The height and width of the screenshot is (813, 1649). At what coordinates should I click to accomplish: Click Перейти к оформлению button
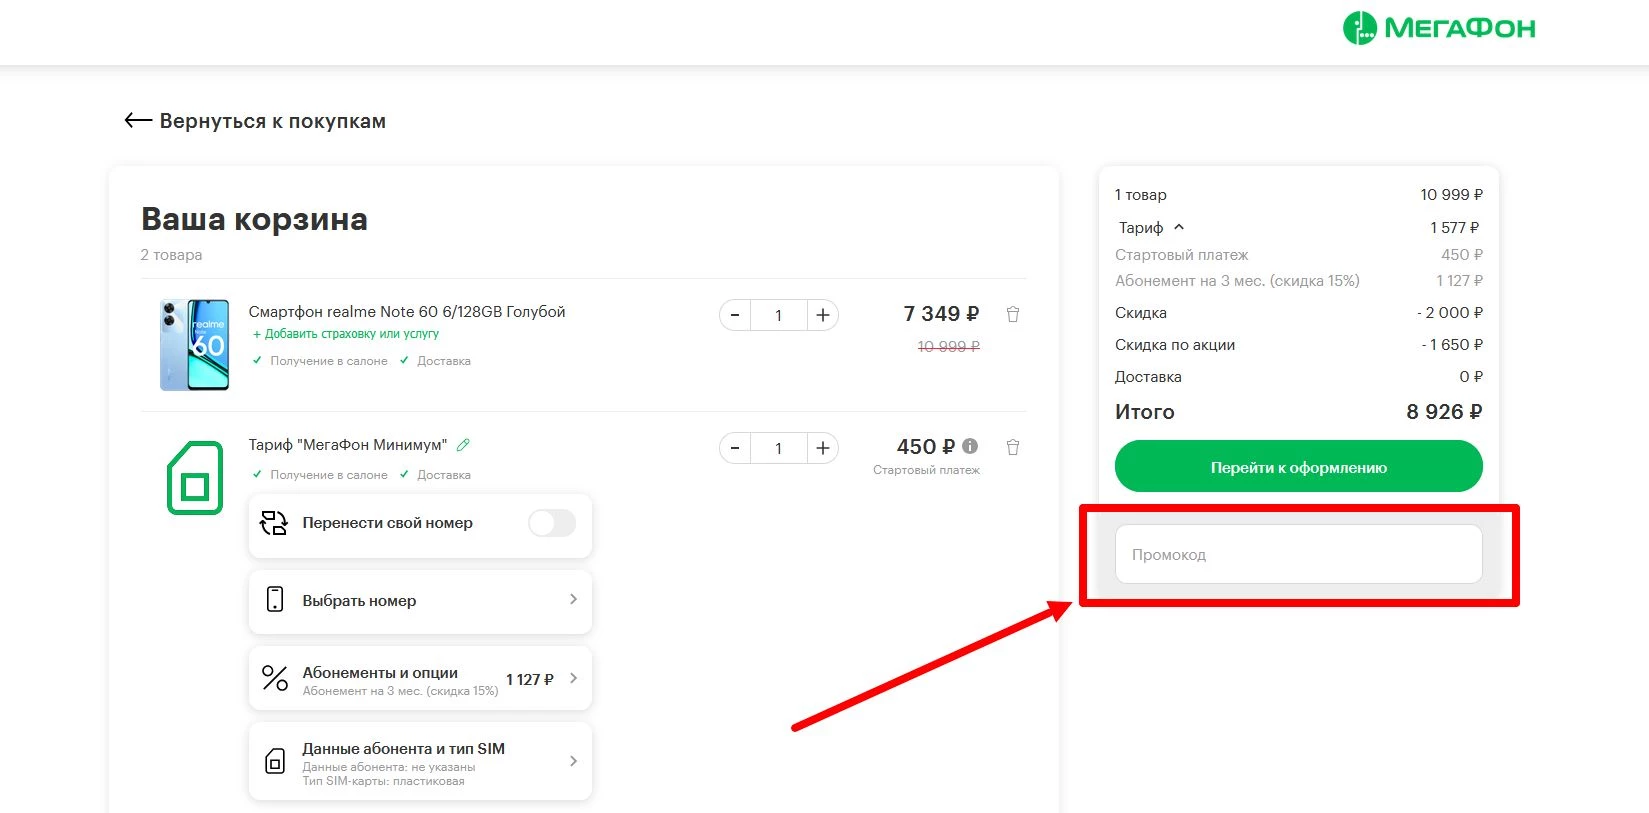[x=1298, y=468]
